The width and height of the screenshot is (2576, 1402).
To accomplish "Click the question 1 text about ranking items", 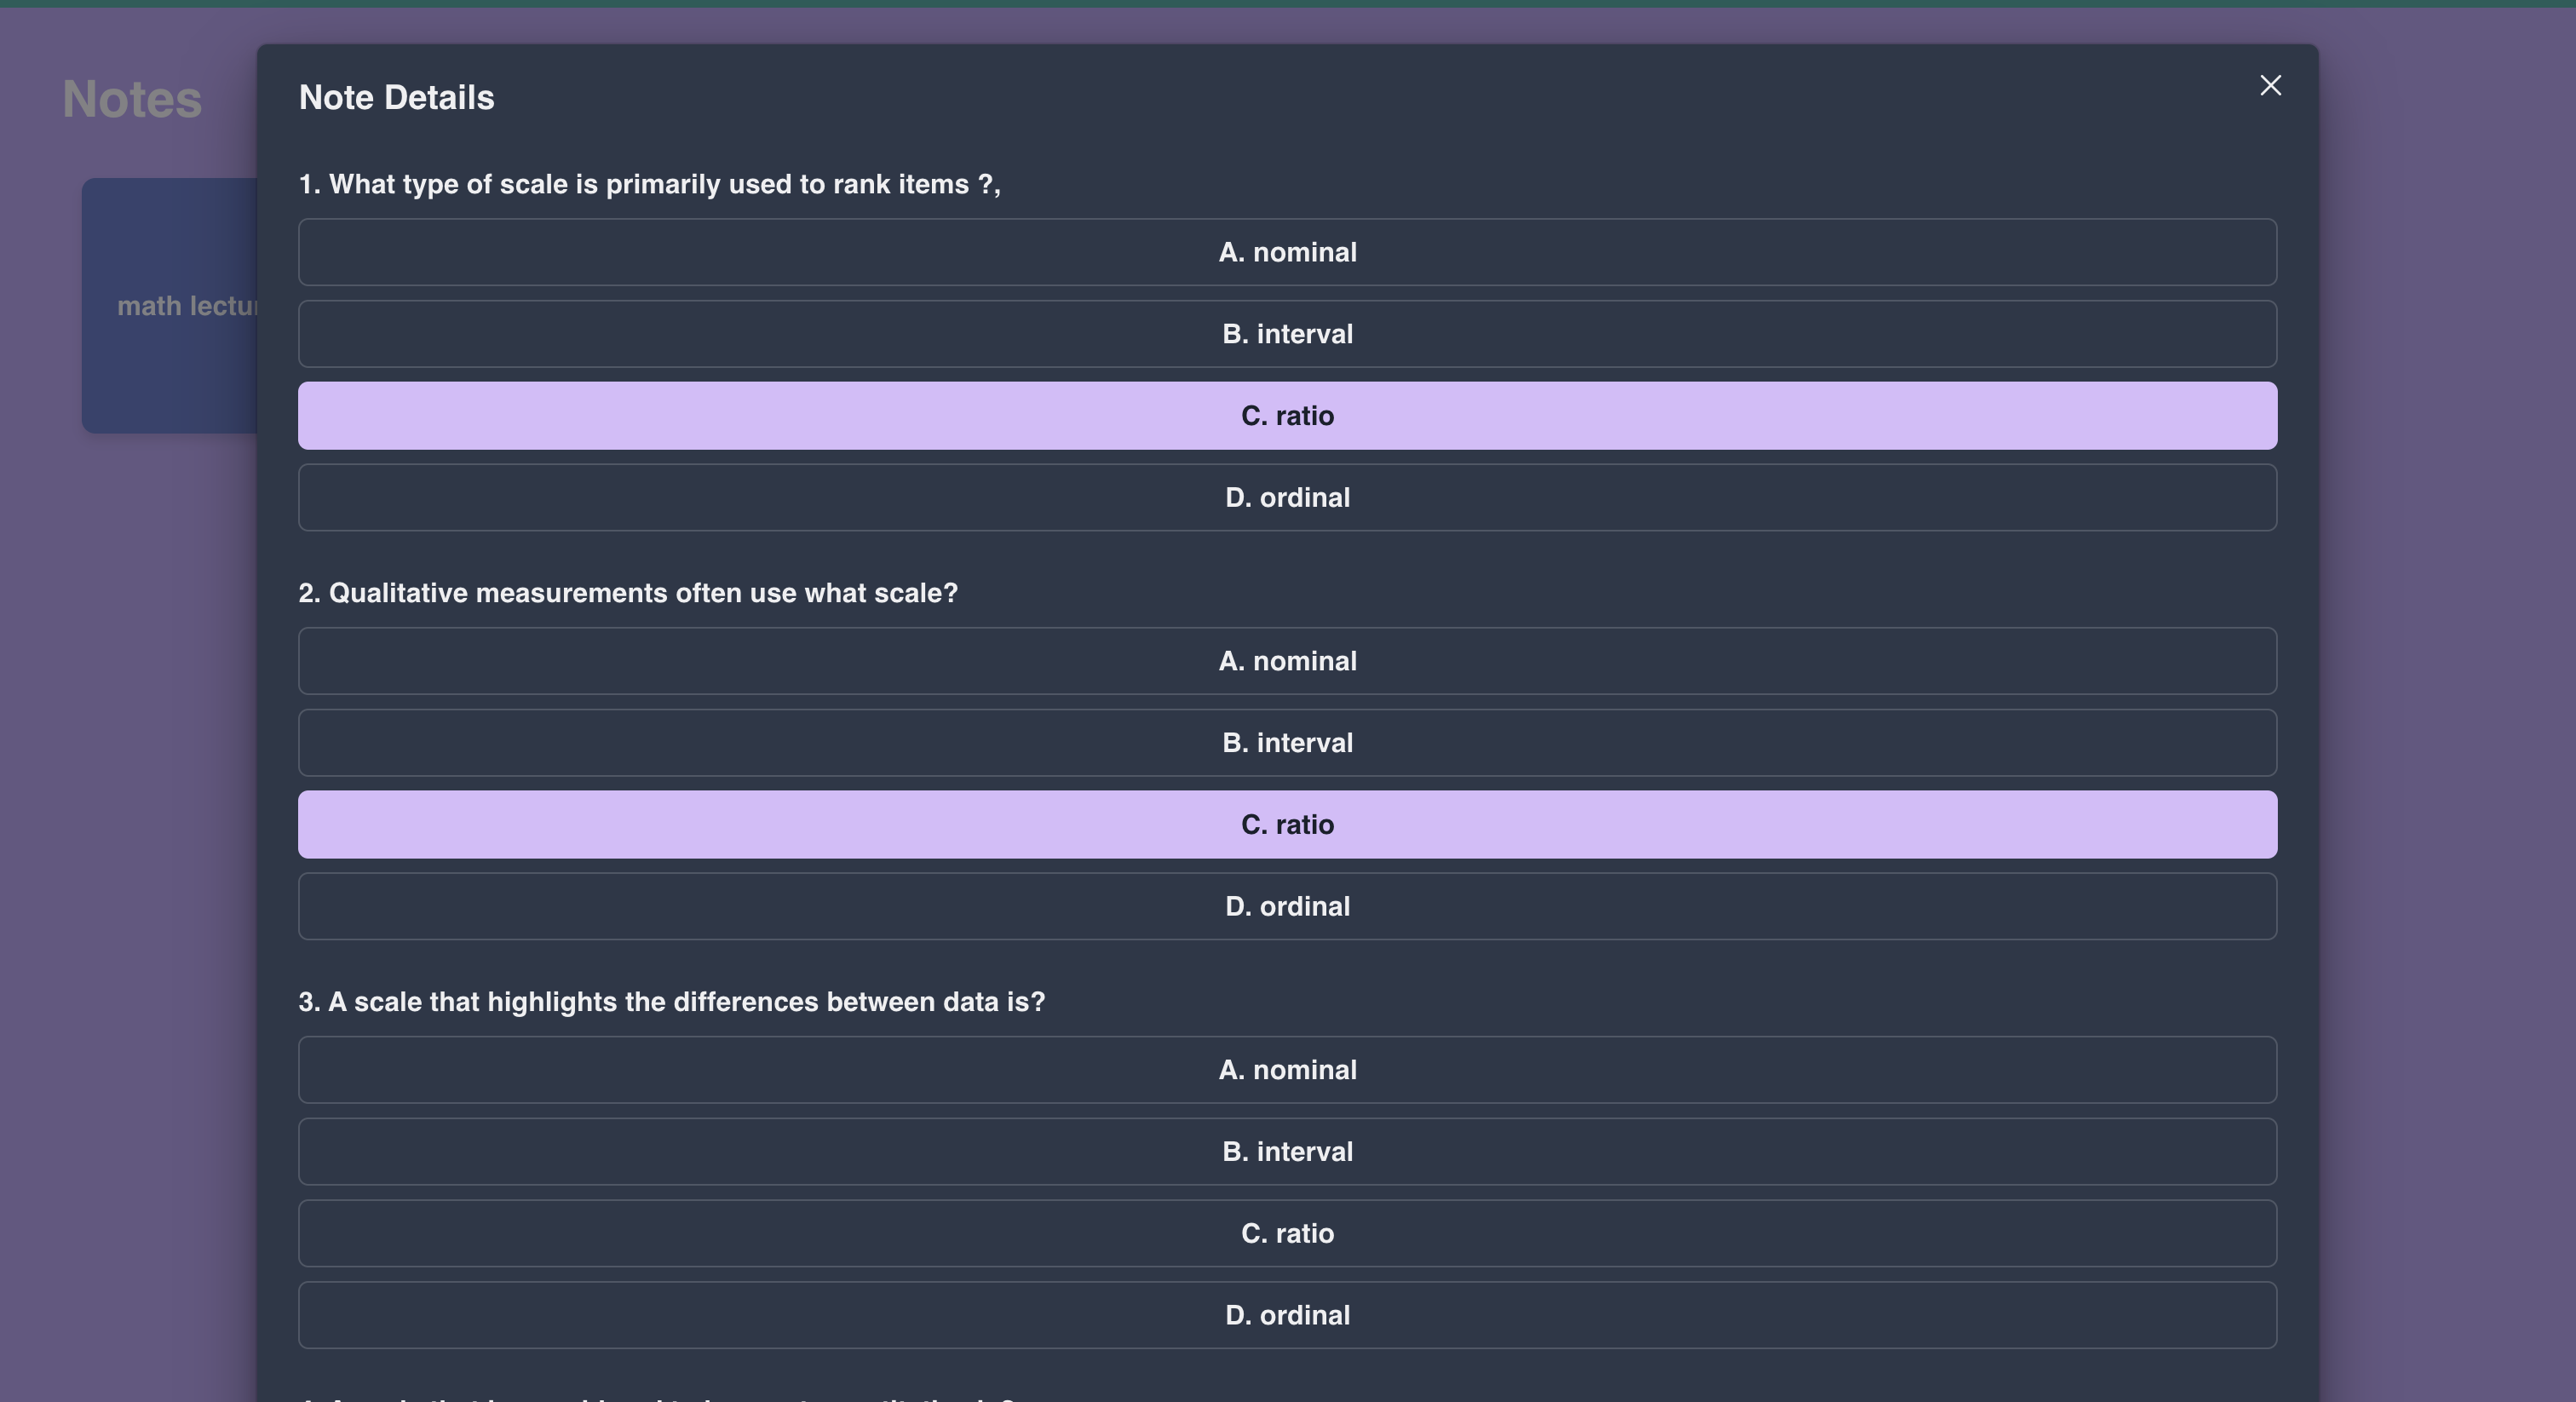I will pyautogui.click(x=650, y=184).
